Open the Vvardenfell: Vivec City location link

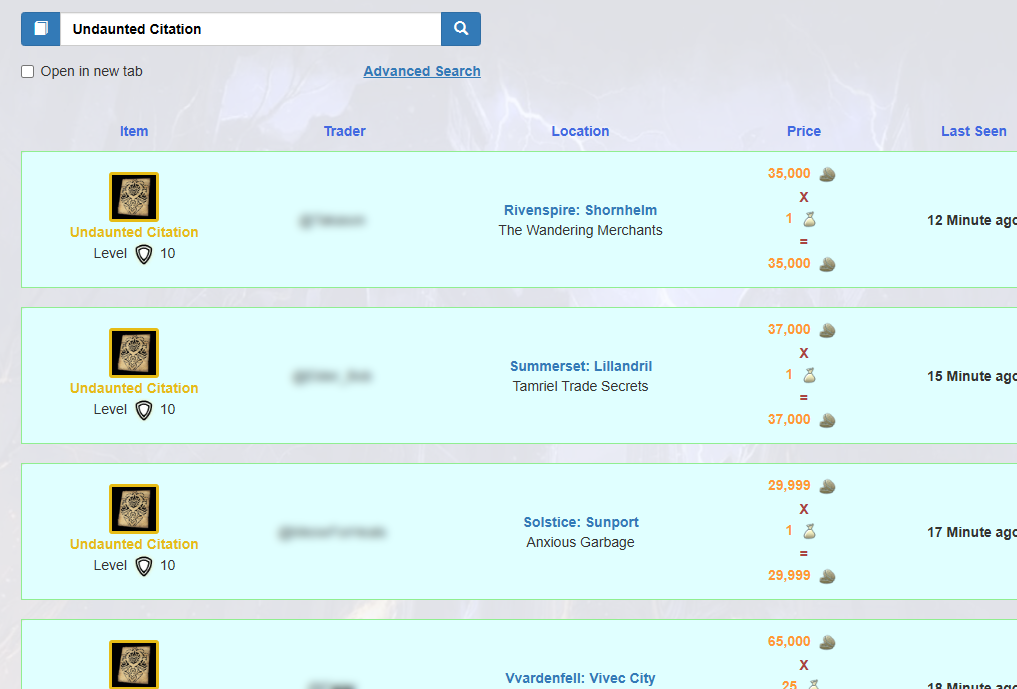click(x=580, y=678)
